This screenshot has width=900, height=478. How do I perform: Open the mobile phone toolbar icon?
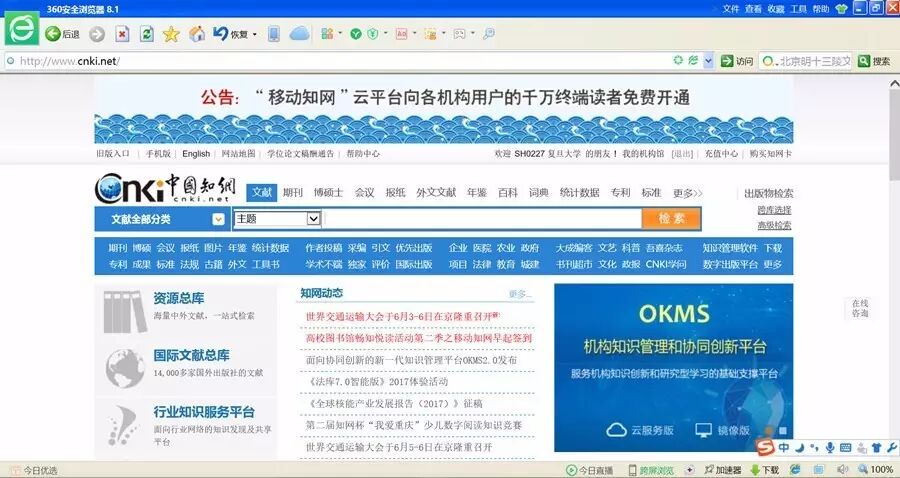[x=274, y=34]
